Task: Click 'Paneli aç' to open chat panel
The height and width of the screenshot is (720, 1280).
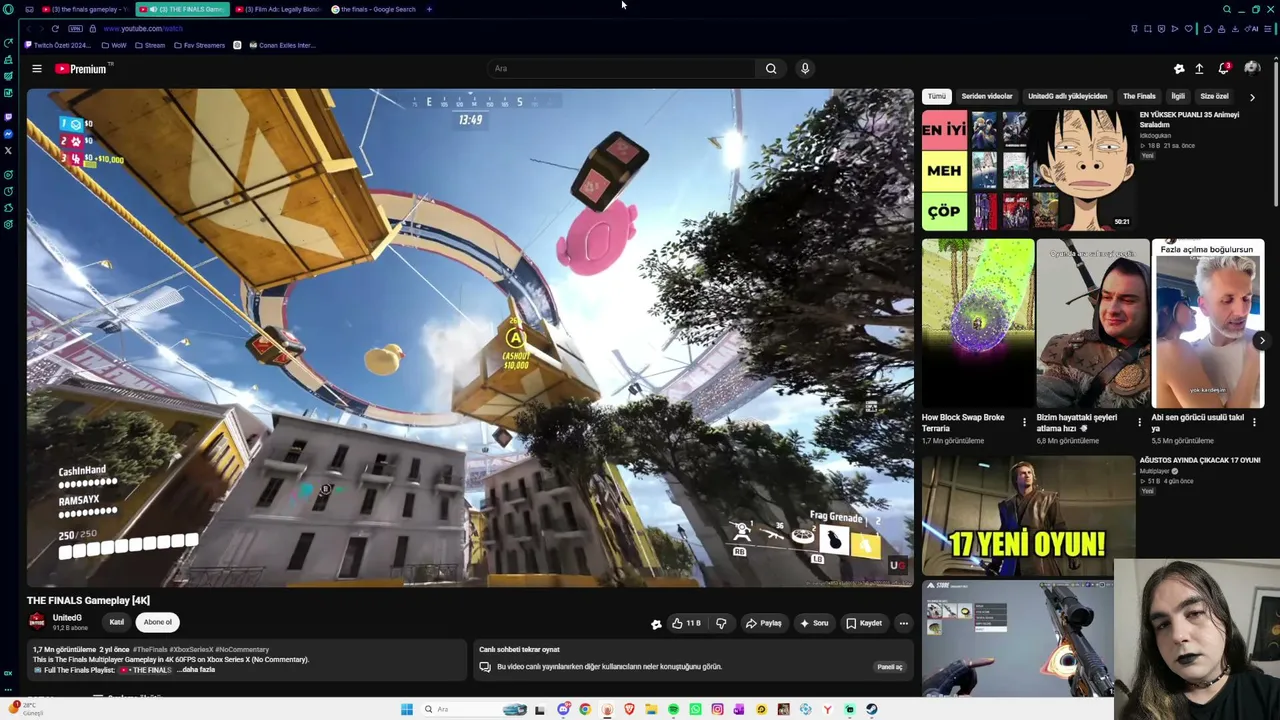Action: click(x=890, y=667)
